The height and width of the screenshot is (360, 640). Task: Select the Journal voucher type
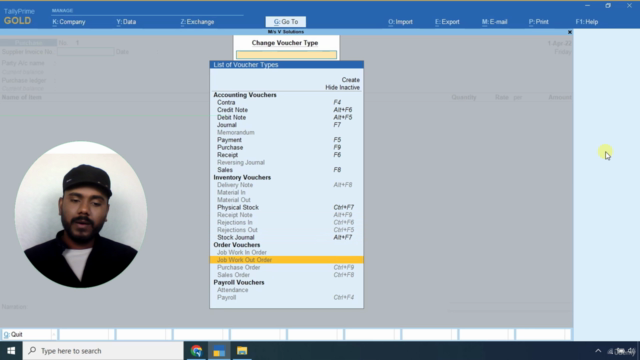pos(286,125)
